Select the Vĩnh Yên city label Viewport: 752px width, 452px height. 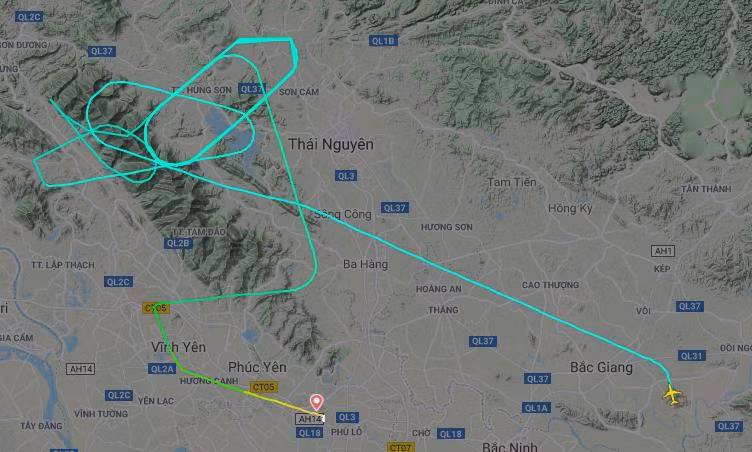[x=178, y=347]
